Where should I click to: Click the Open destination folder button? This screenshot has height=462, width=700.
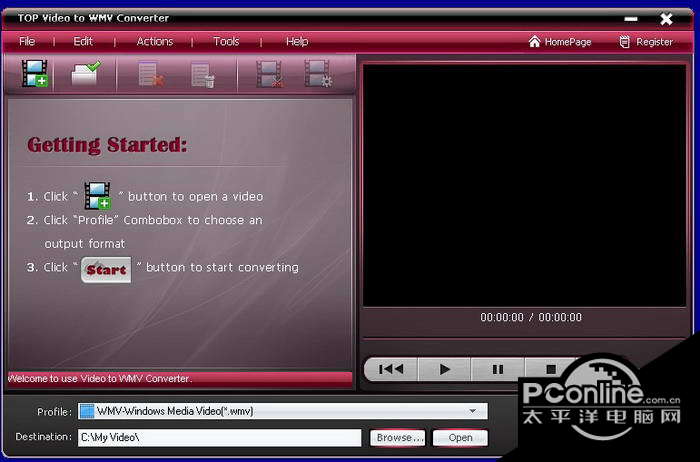point(460,438)
